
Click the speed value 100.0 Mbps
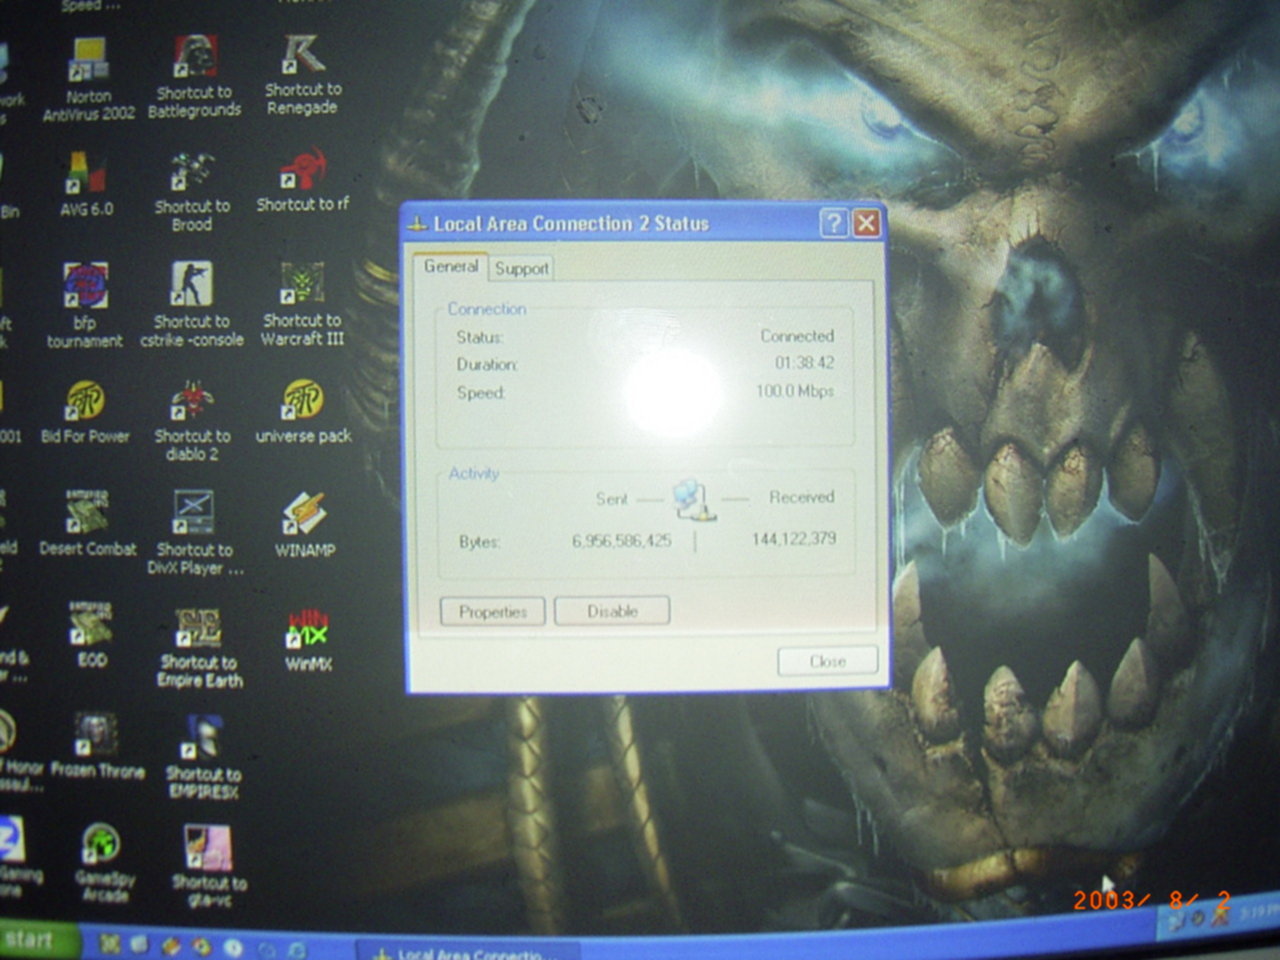795,391
